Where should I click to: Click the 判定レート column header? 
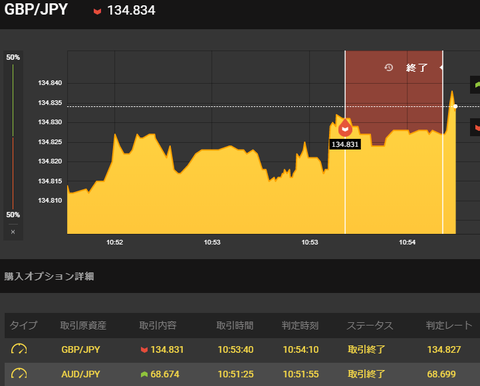pyautogui.click(x=449, y=325)
